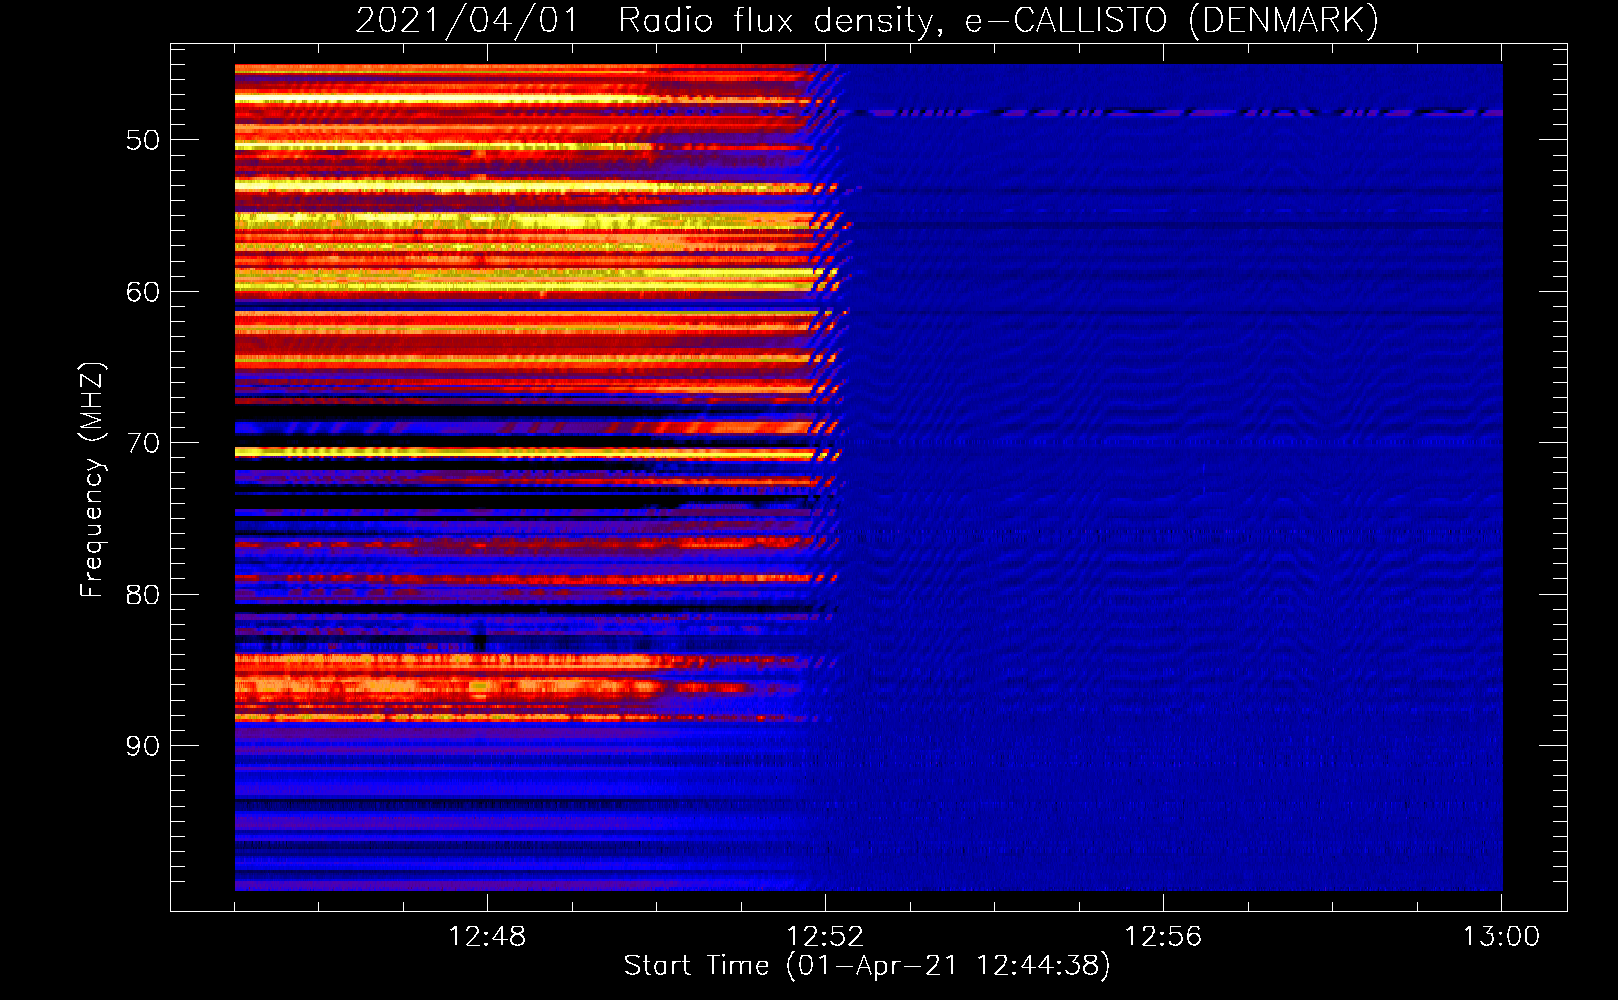
Task: Click the '90' frequency tick label
Action: click(x=143, y=746)
